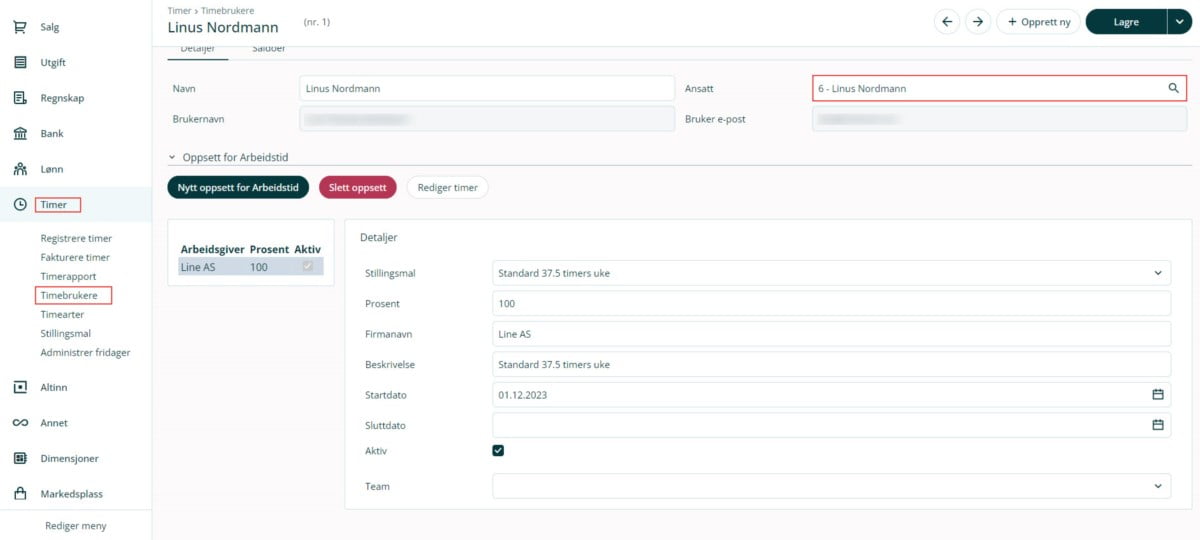Click Nytt oppsett for Arbeidstid button
This screenshot has width=1200, height=540.
238,187
